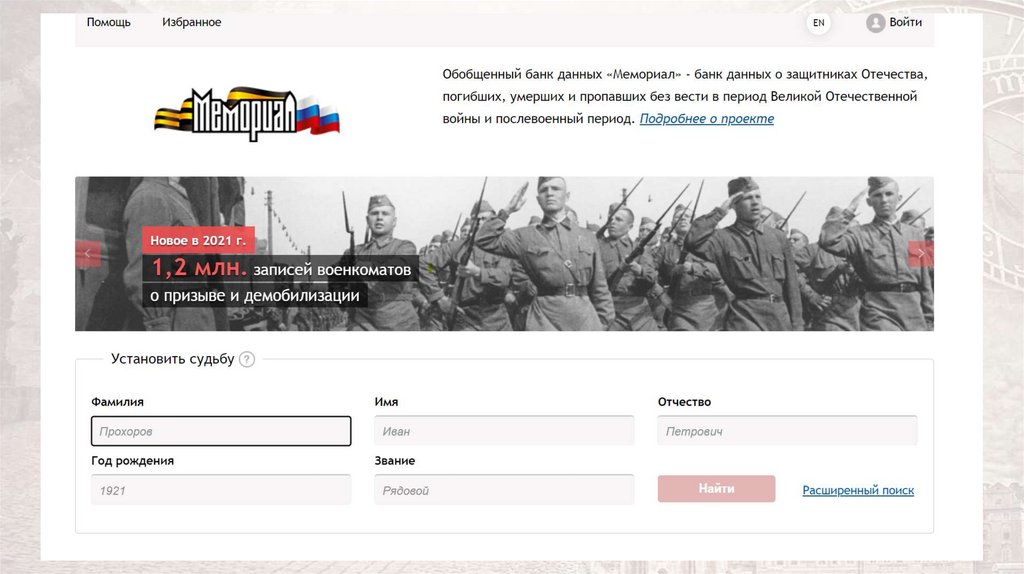Open the Избранное menu item
1024x574 pixels.
tap(191, 22)
